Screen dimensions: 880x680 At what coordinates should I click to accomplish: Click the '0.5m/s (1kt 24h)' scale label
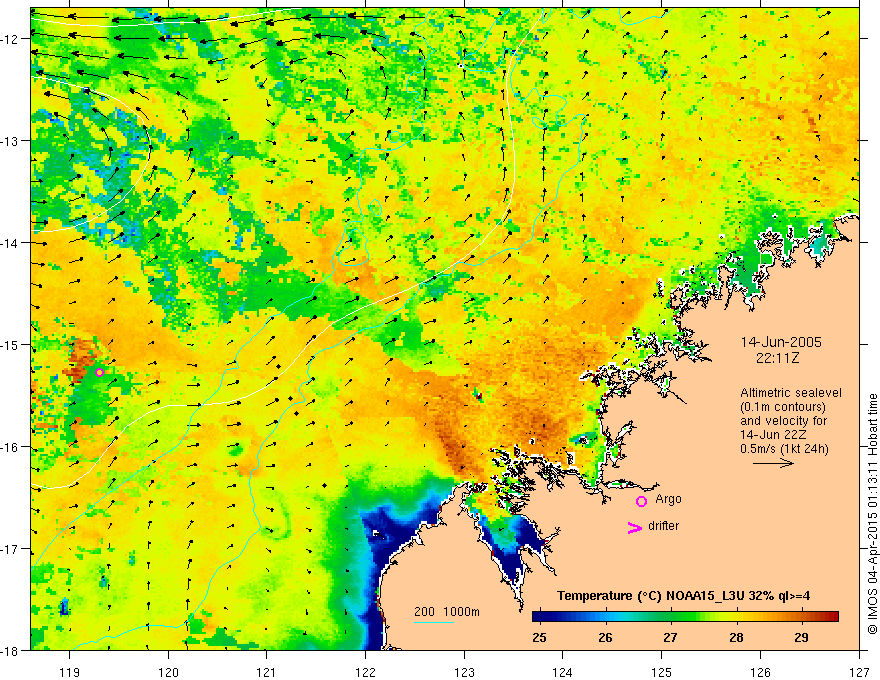pos(784,449)
